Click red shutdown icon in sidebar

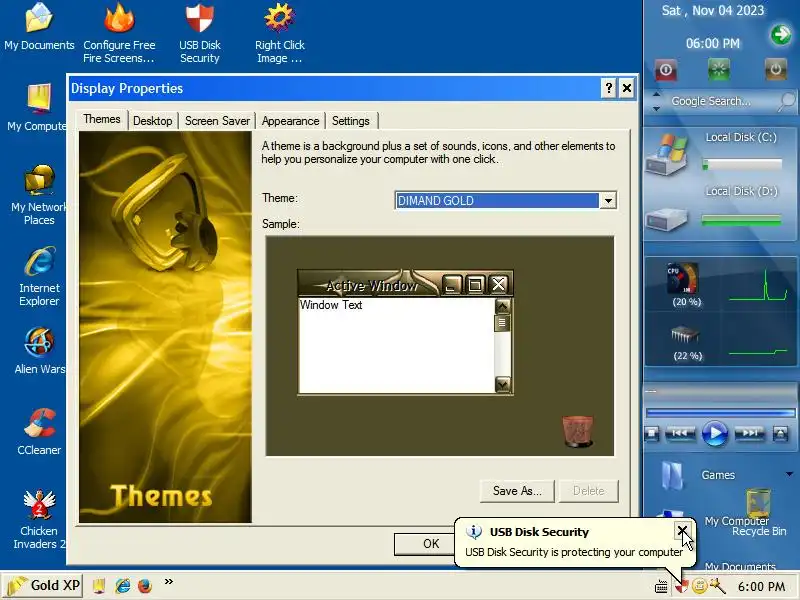point(666,70)
